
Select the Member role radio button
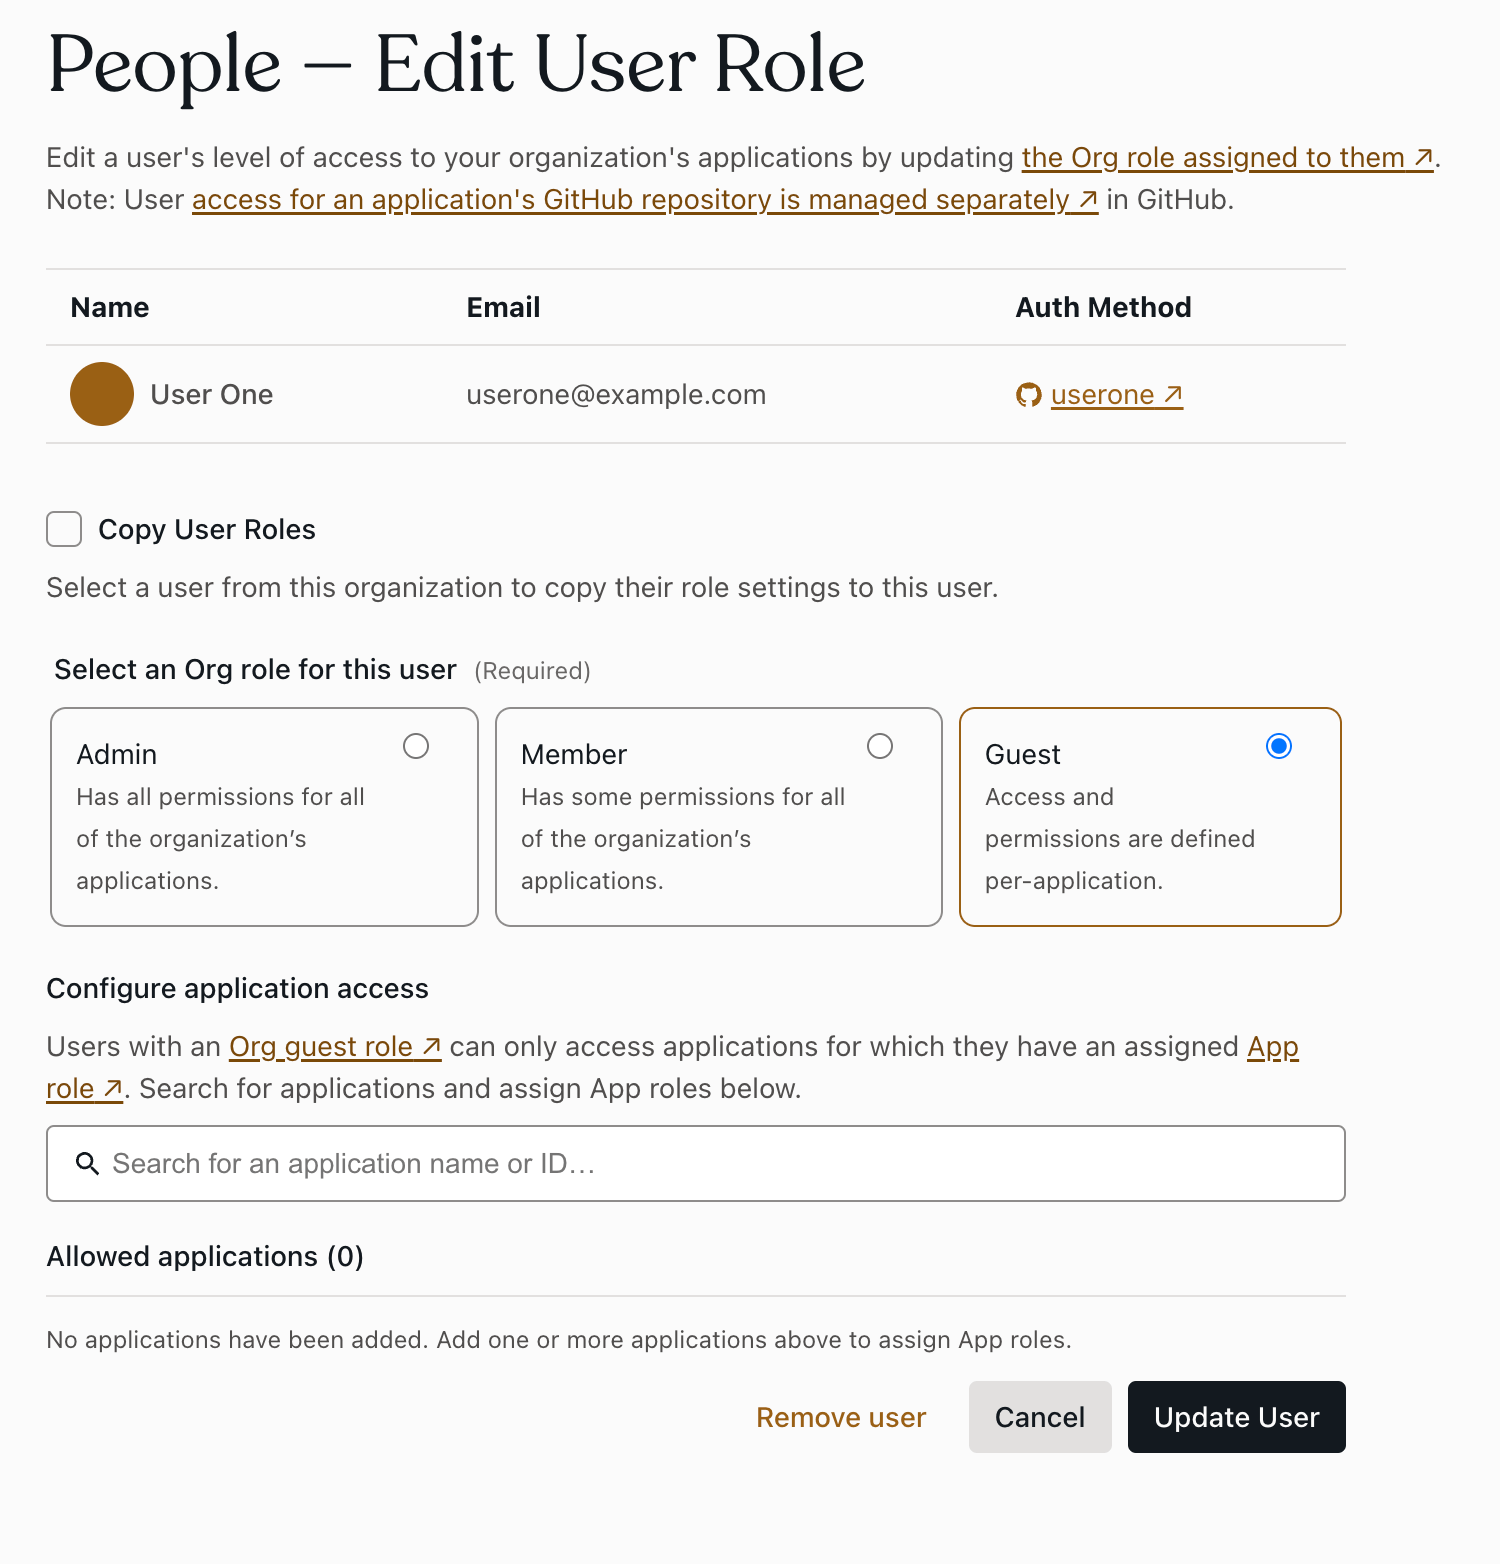point(880,746)
